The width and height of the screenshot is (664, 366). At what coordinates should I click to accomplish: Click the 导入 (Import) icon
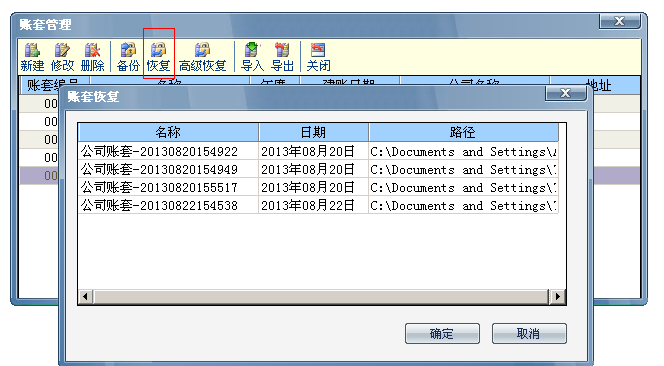pyautogui.click(x=252, y=57)
